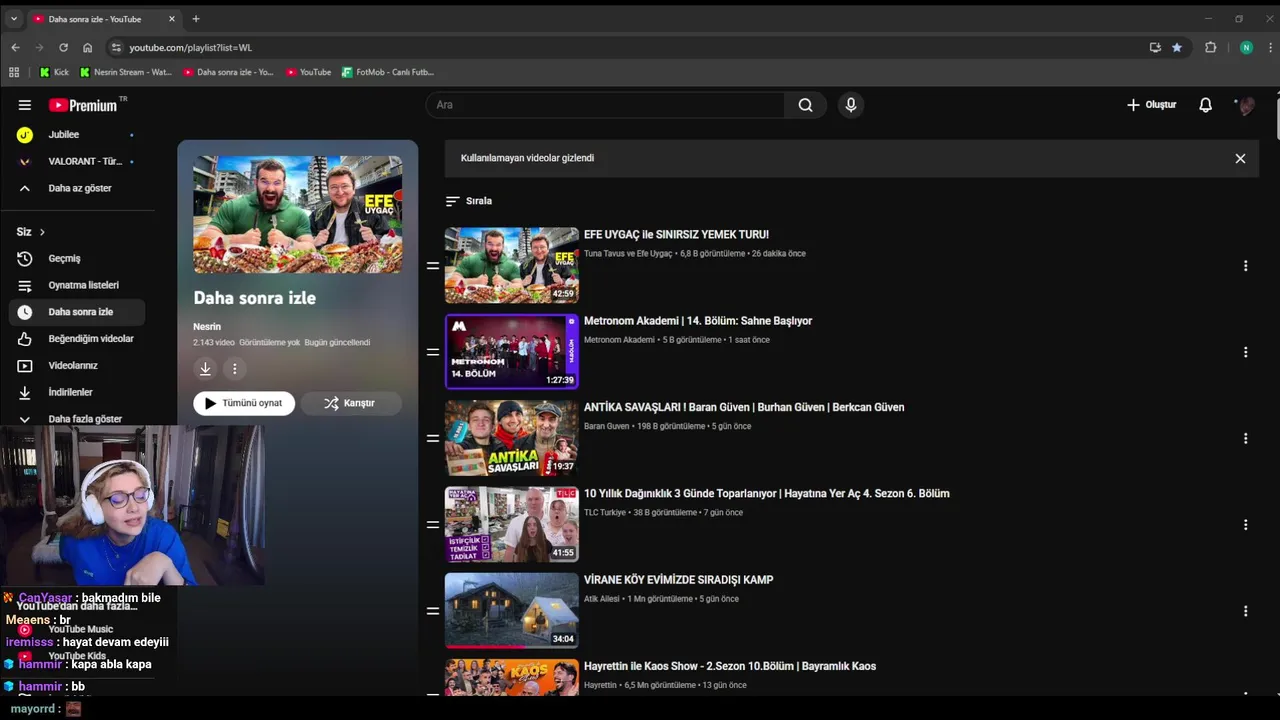Screen dimensions: 1280x720
Task: Reload the page in browser toolbar
Action: coord(63,47)
